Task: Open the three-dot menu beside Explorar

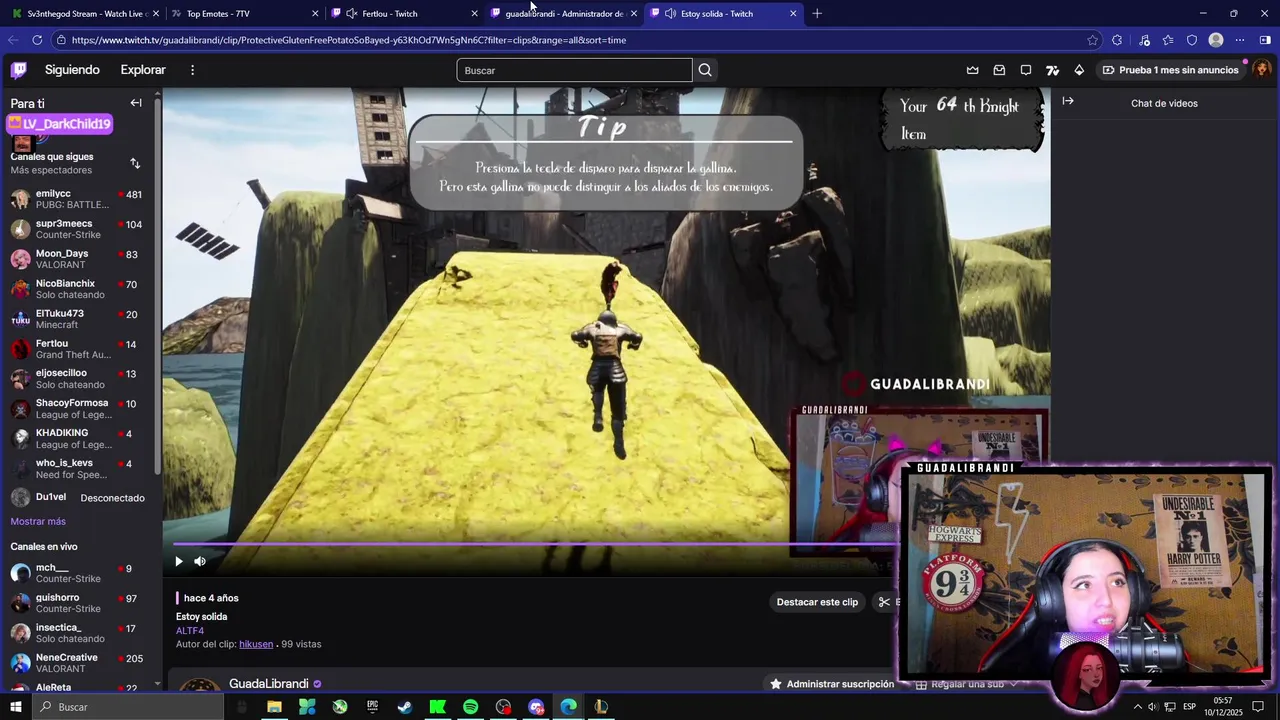Action: [x=193, y=70]
